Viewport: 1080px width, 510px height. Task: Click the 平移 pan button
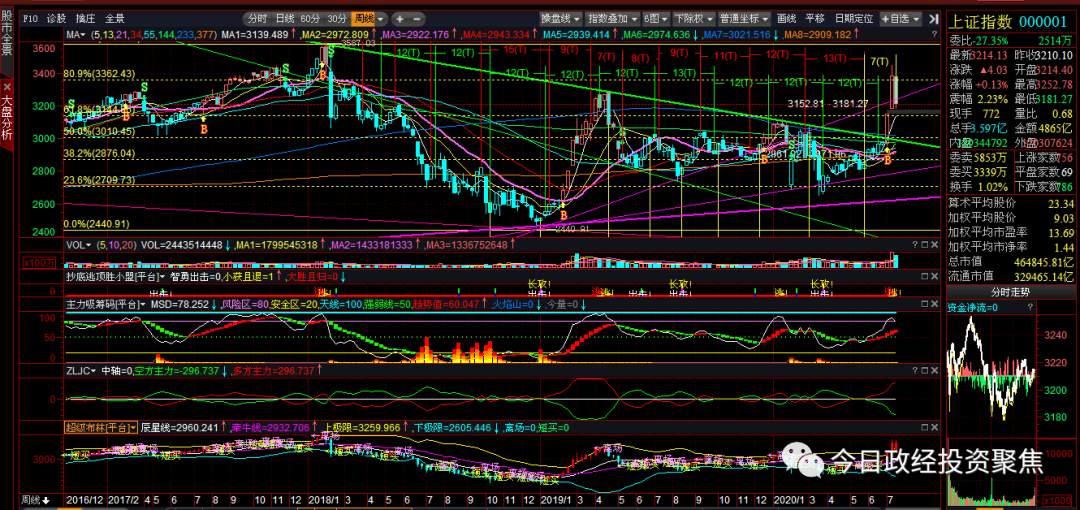point(815,19)
